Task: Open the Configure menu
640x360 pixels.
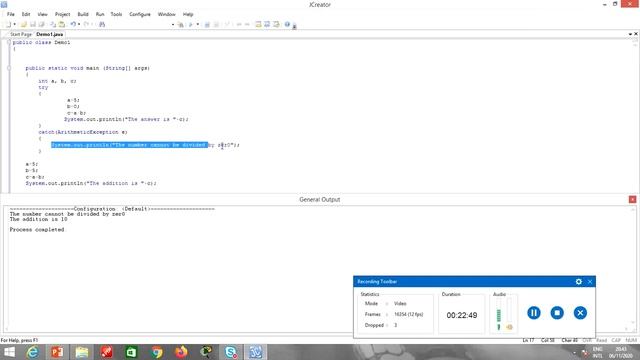Action: pyautogui.click(x=140, y=14)
